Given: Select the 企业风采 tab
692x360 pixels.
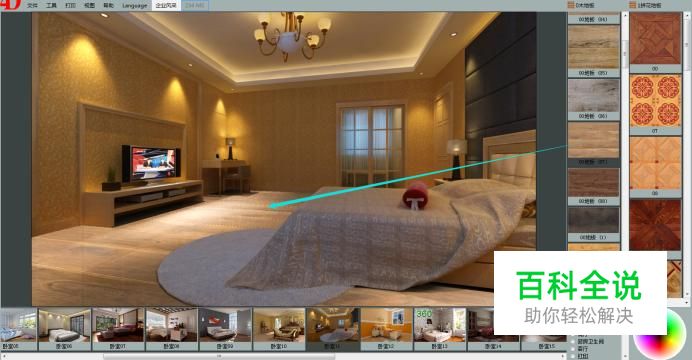Looking at the screenshot, I should [166, 6].
